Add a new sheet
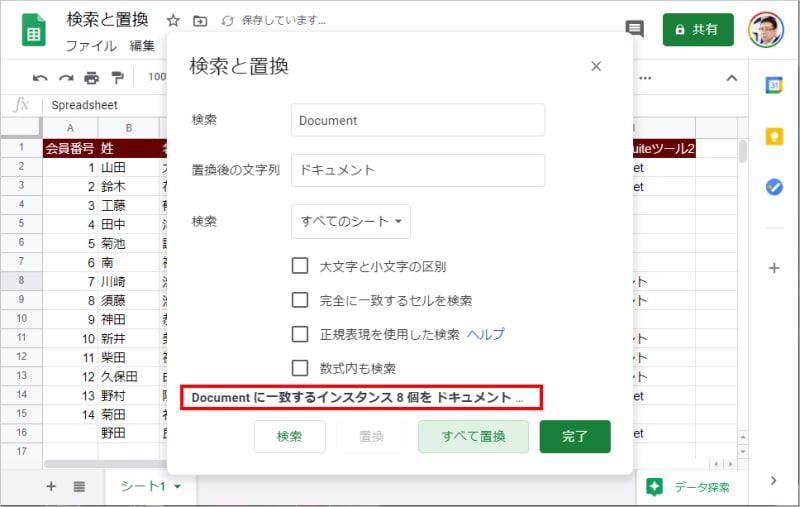Viewport: 800px width, 507px height. pos(51,486)
